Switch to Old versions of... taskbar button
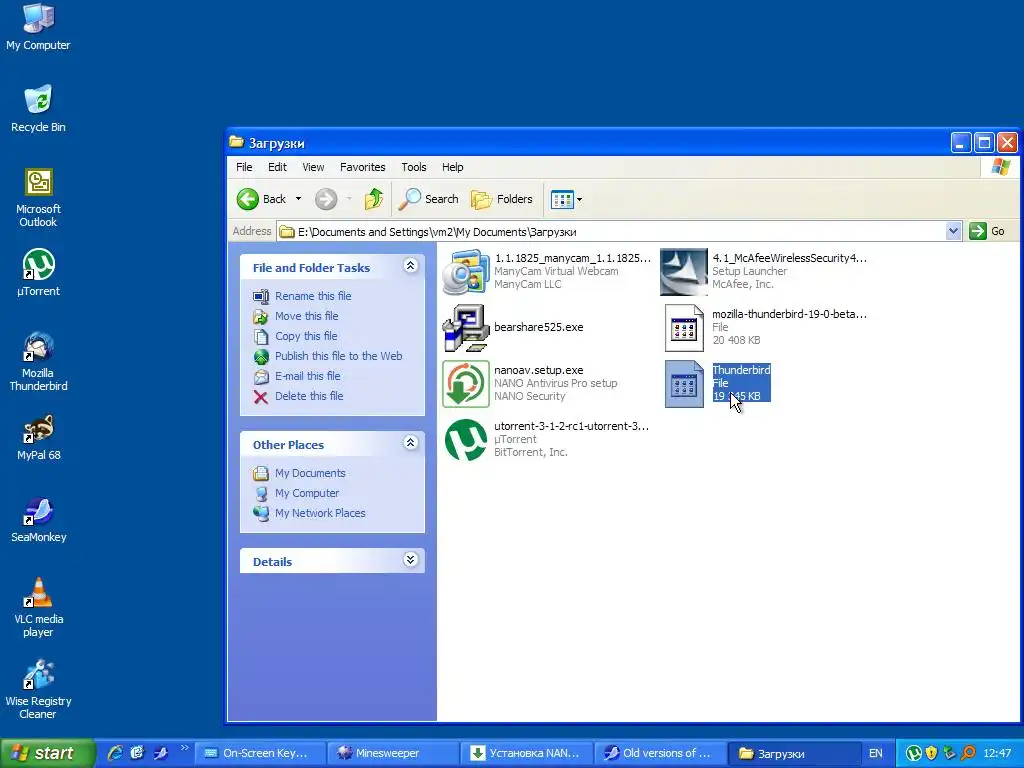1024x768 pixels. click(660, 753)
